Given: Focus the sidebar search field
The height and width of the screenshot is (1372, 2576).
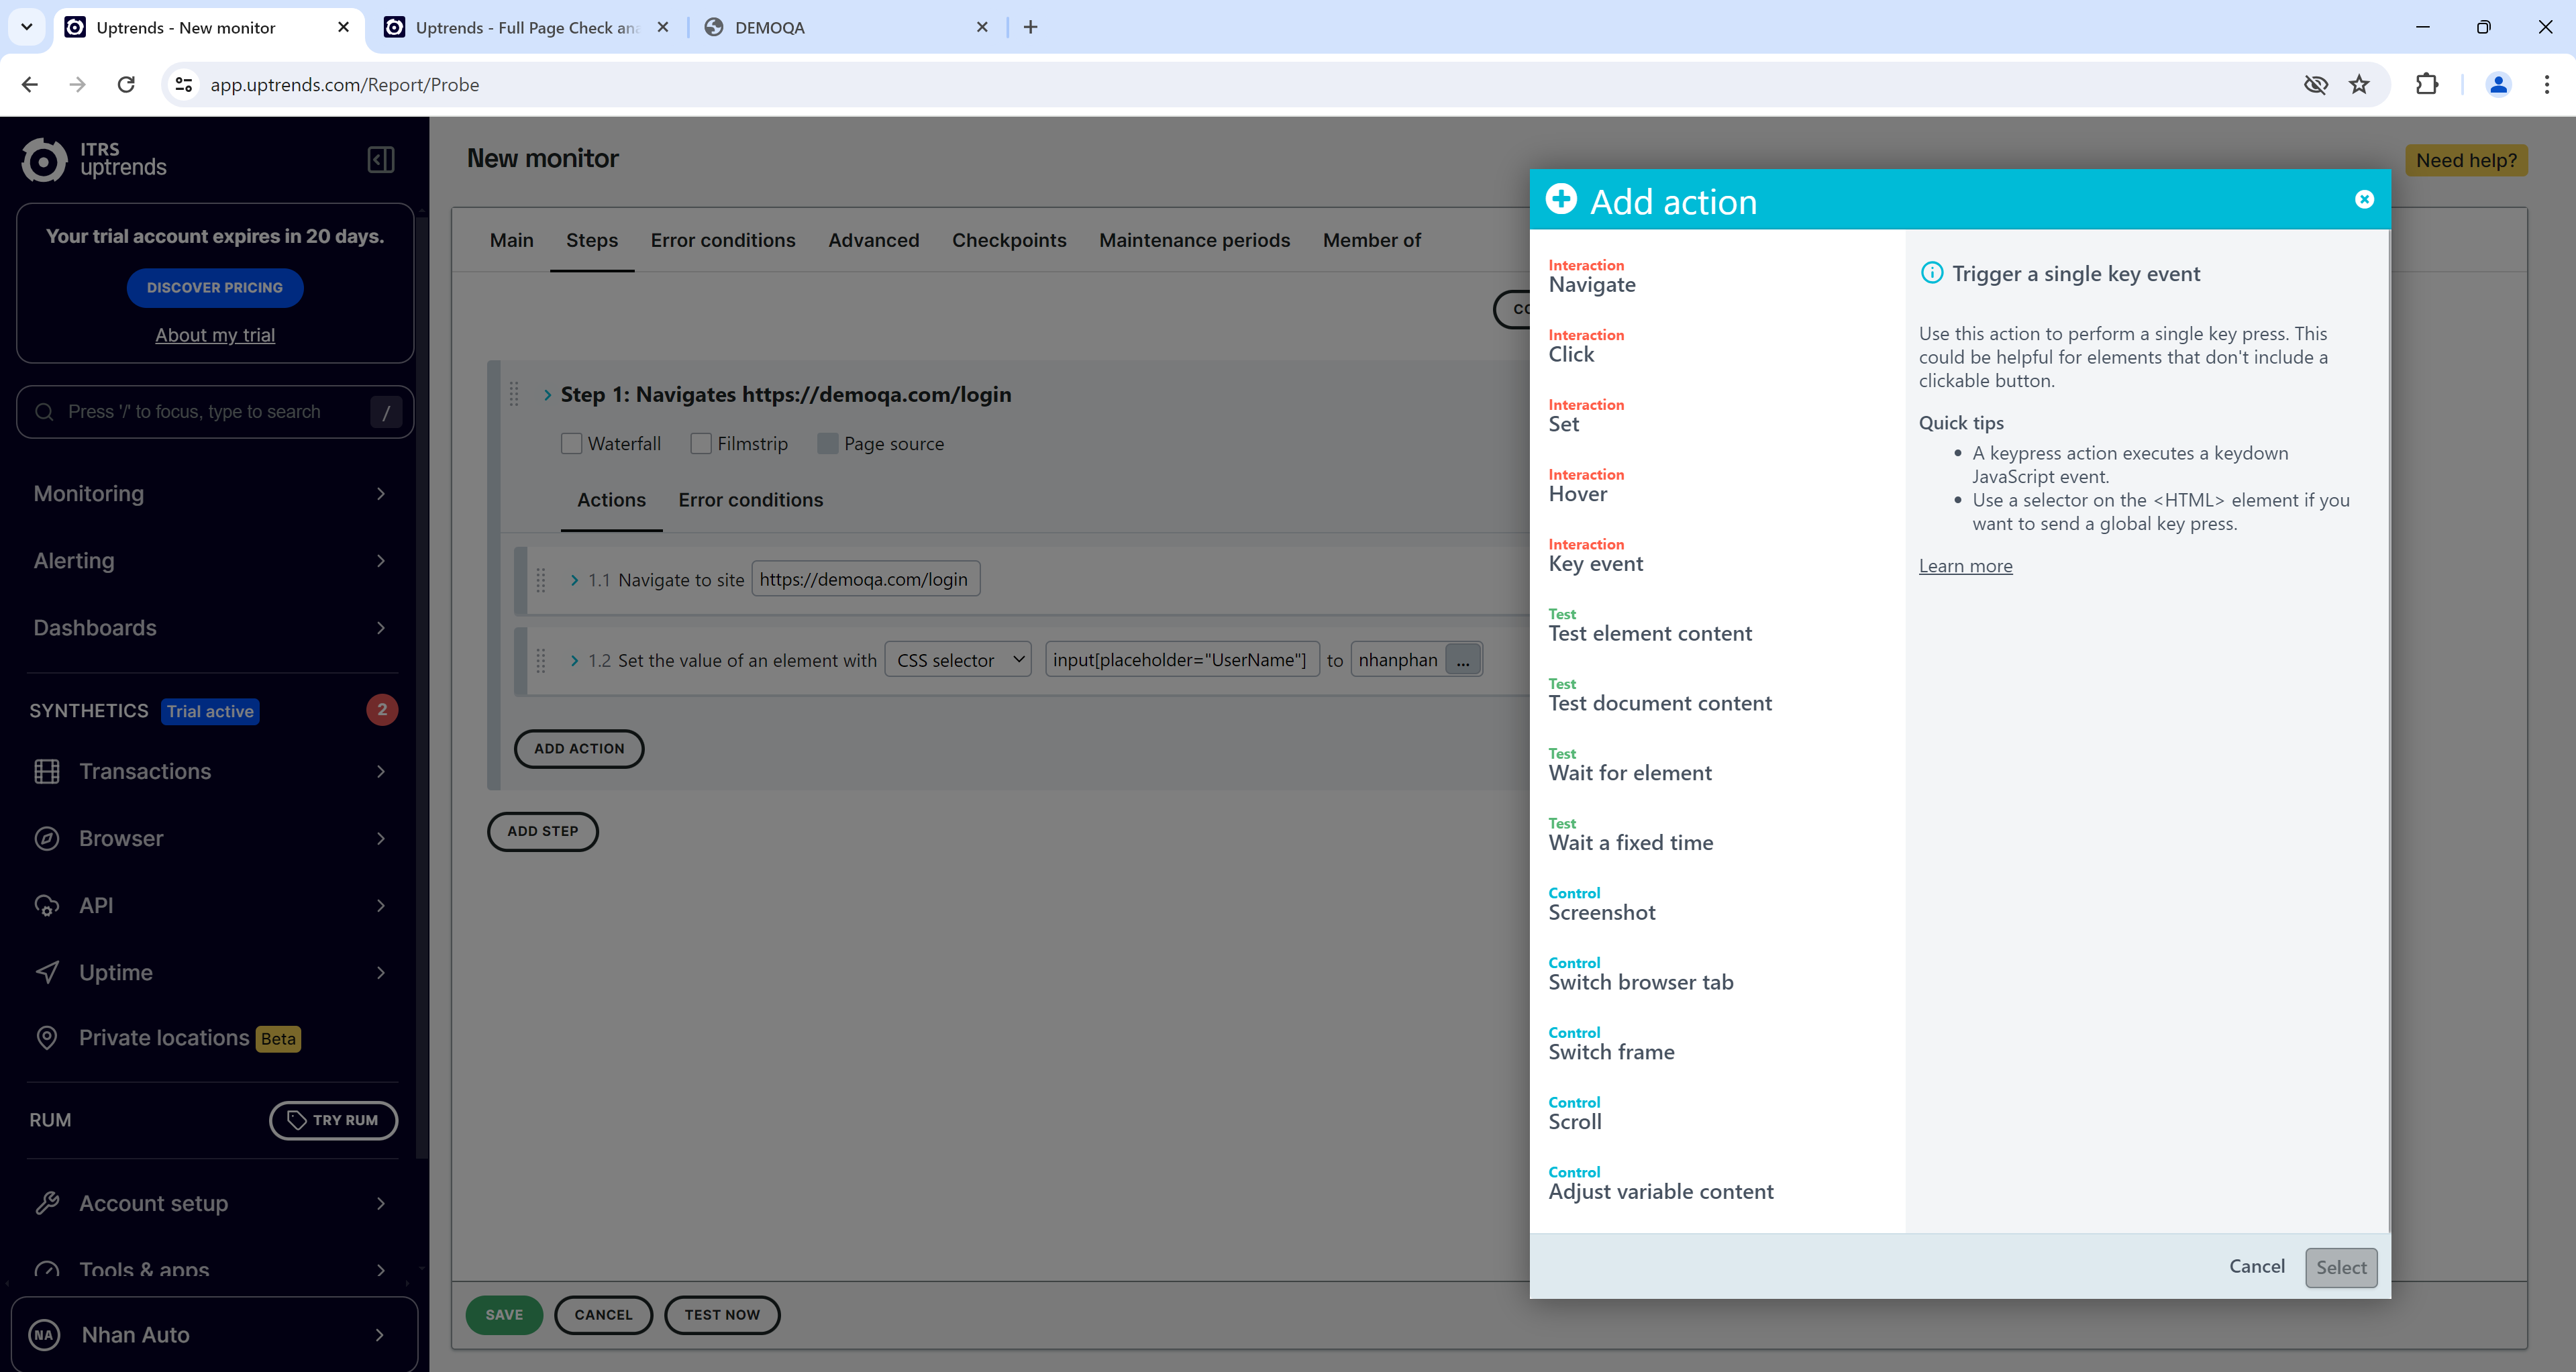Looking at the screenshot, I should tap(200, 412).
